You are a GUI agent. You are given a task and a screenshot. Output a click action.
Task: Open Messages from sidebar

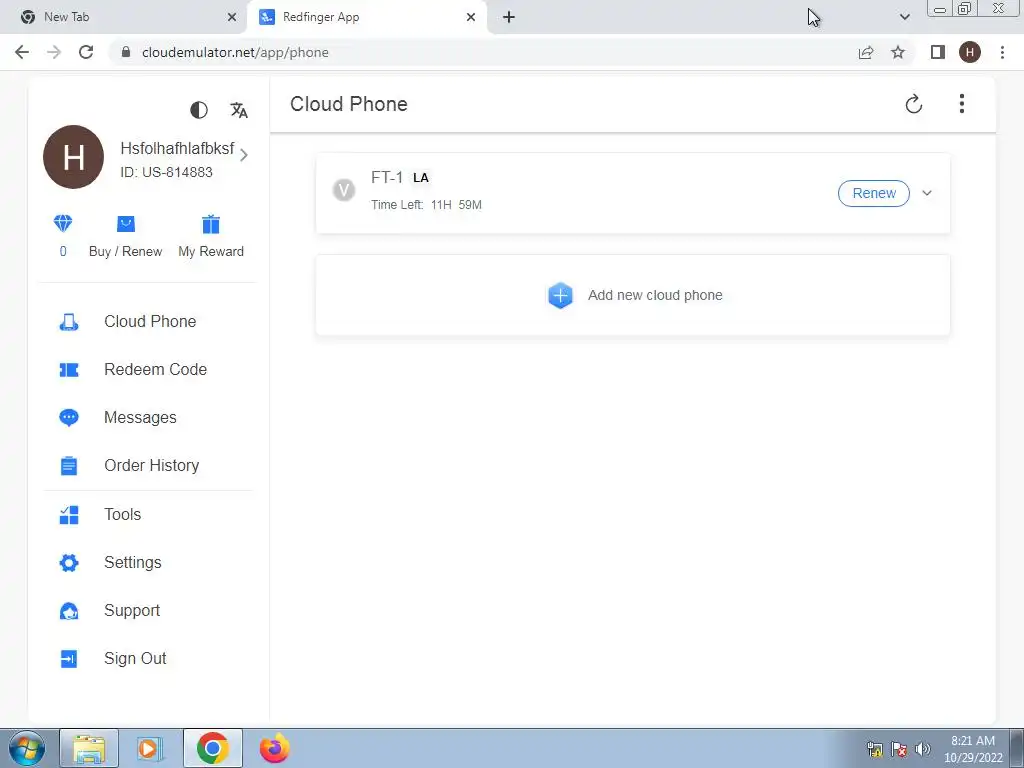point(140,417)
